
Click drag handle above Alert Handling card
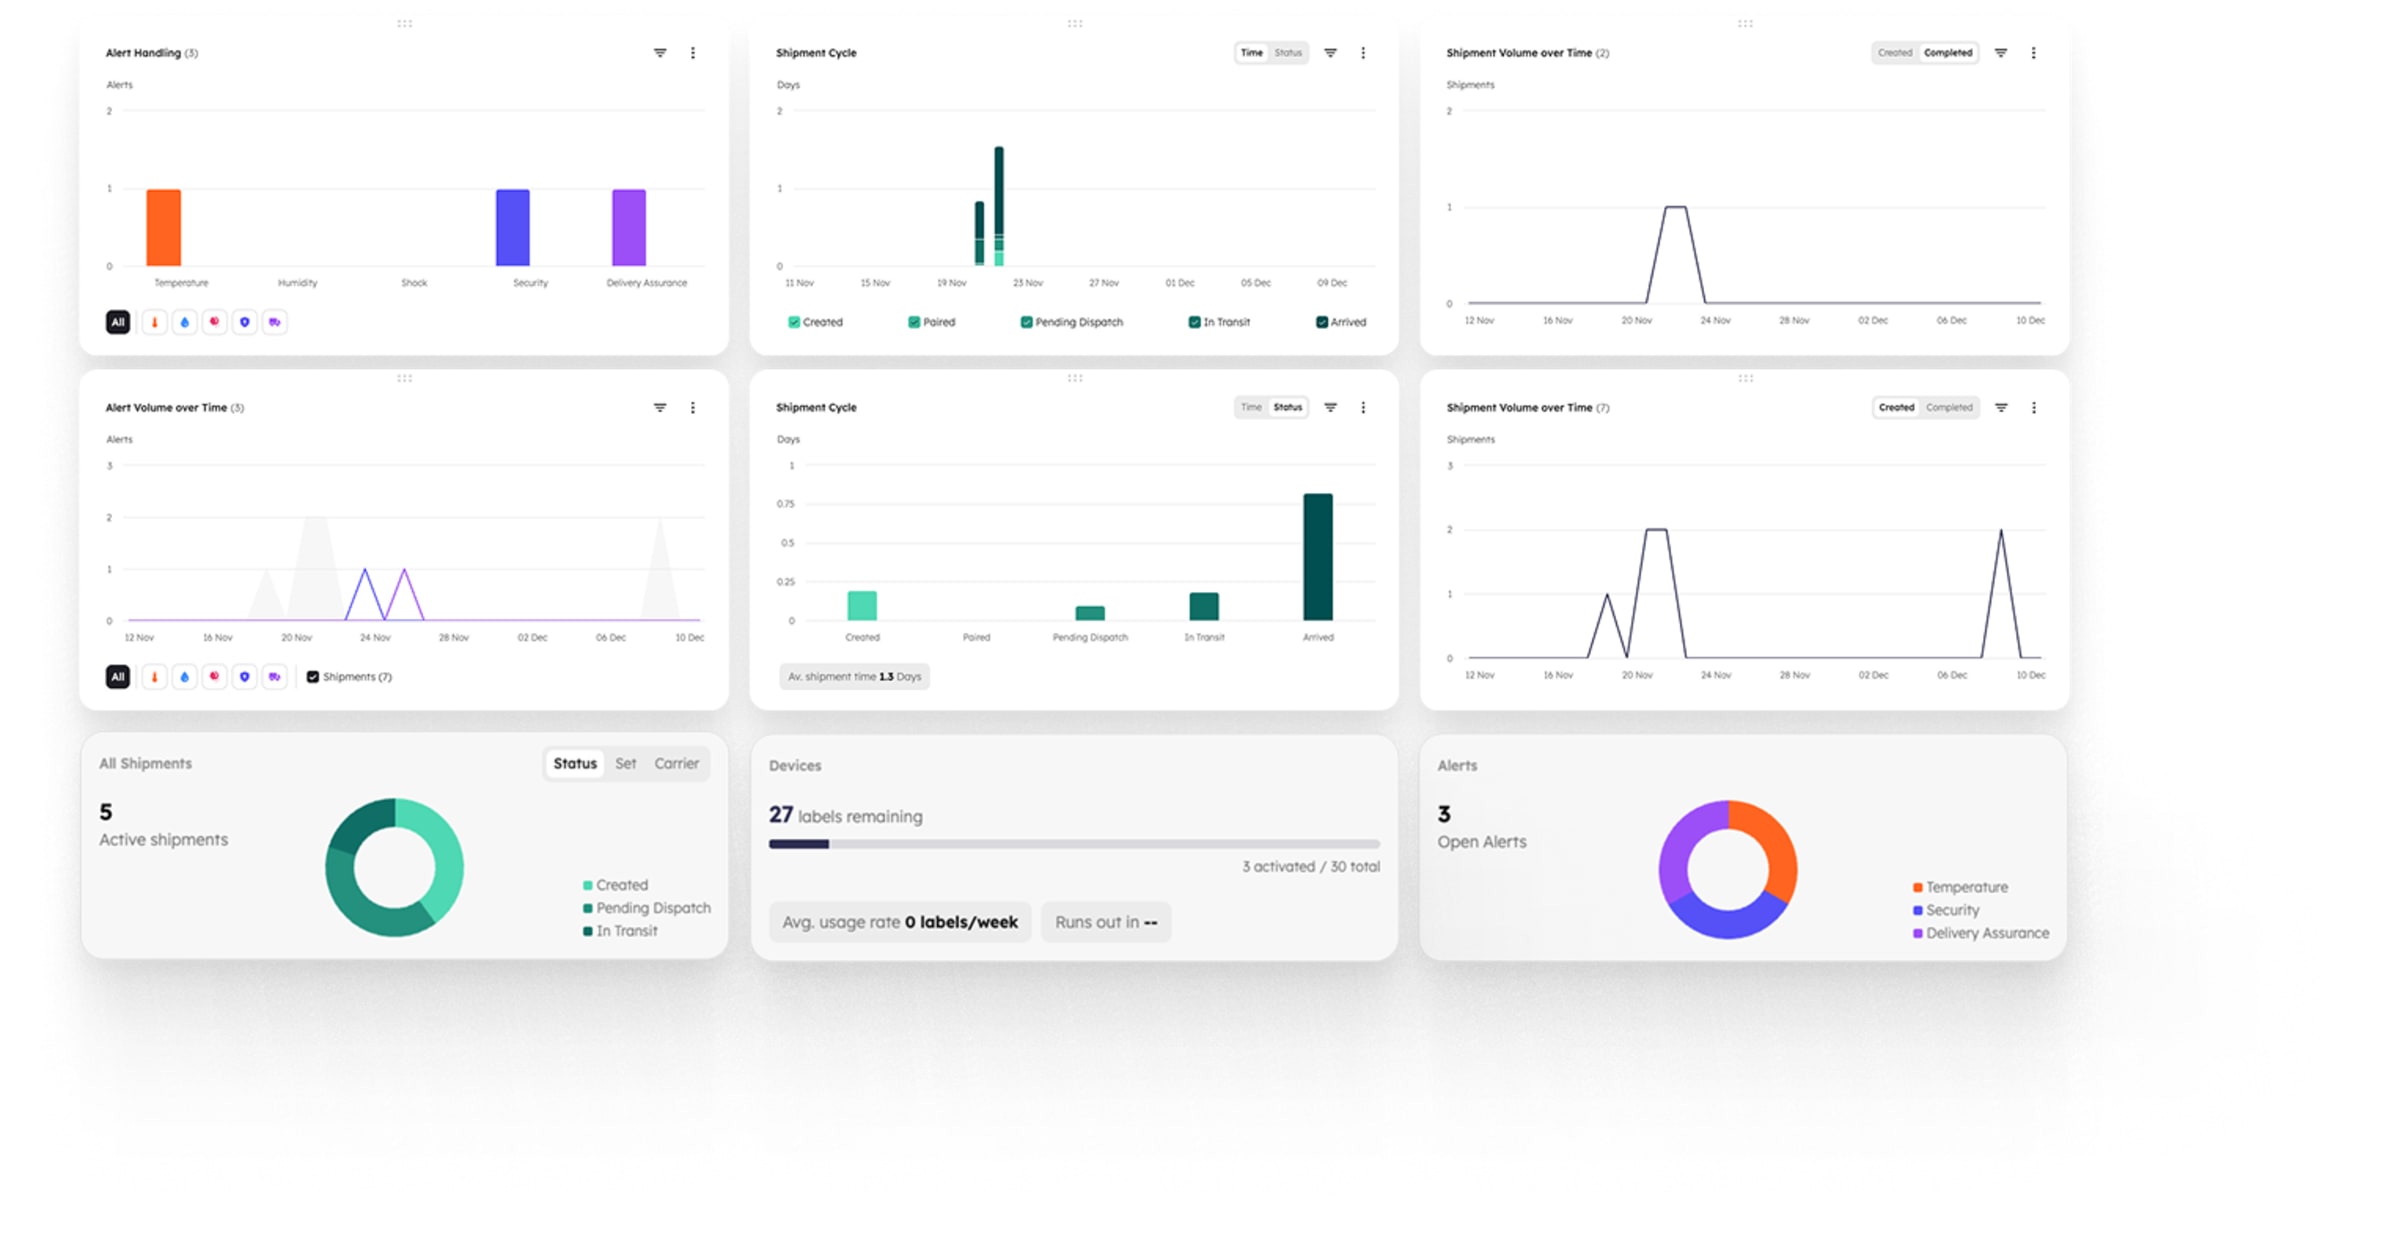[x=404, y=23]
